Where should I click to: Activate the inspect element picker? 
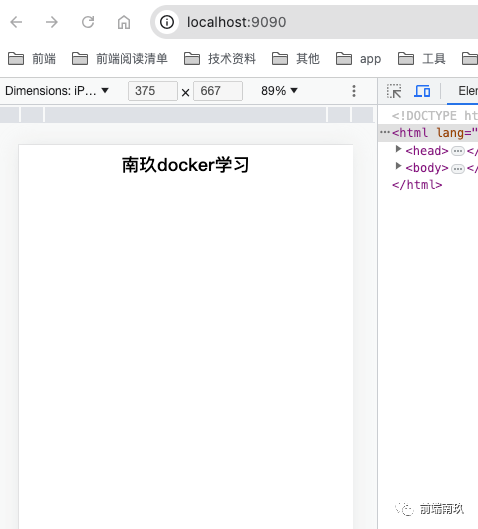pos(394,91)
